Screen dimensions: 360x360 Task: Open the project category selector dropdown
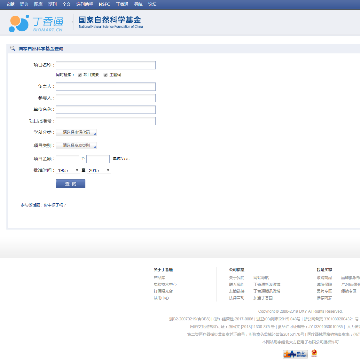(76, 145)
